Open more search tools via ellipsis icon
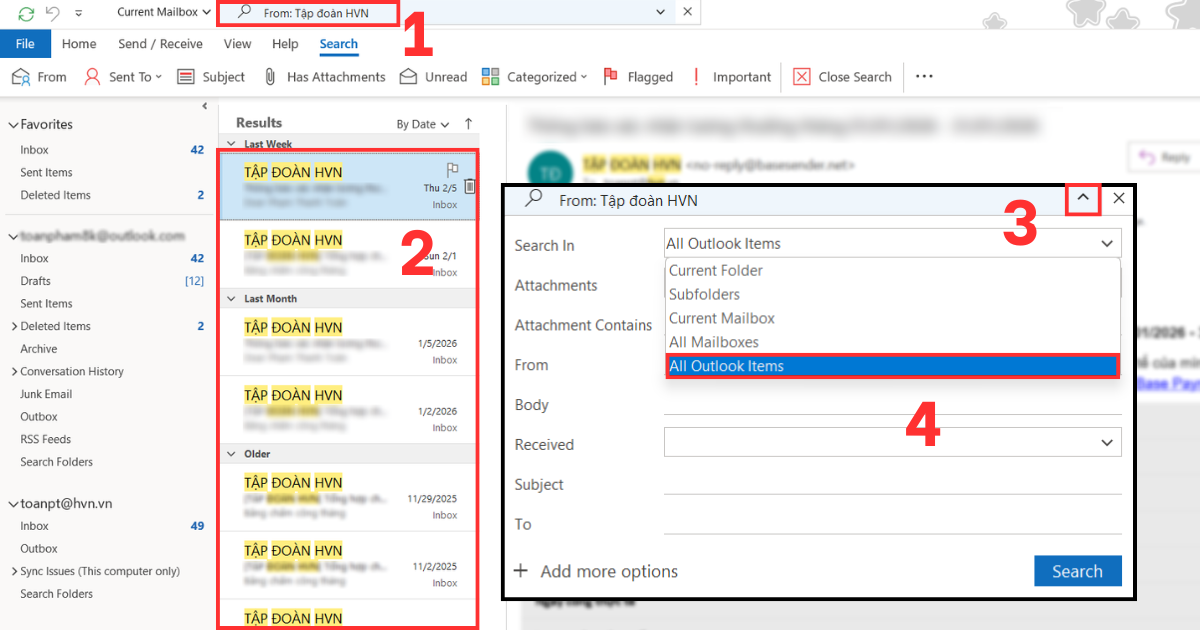1200x630 pixels. (x=923, y=76)
